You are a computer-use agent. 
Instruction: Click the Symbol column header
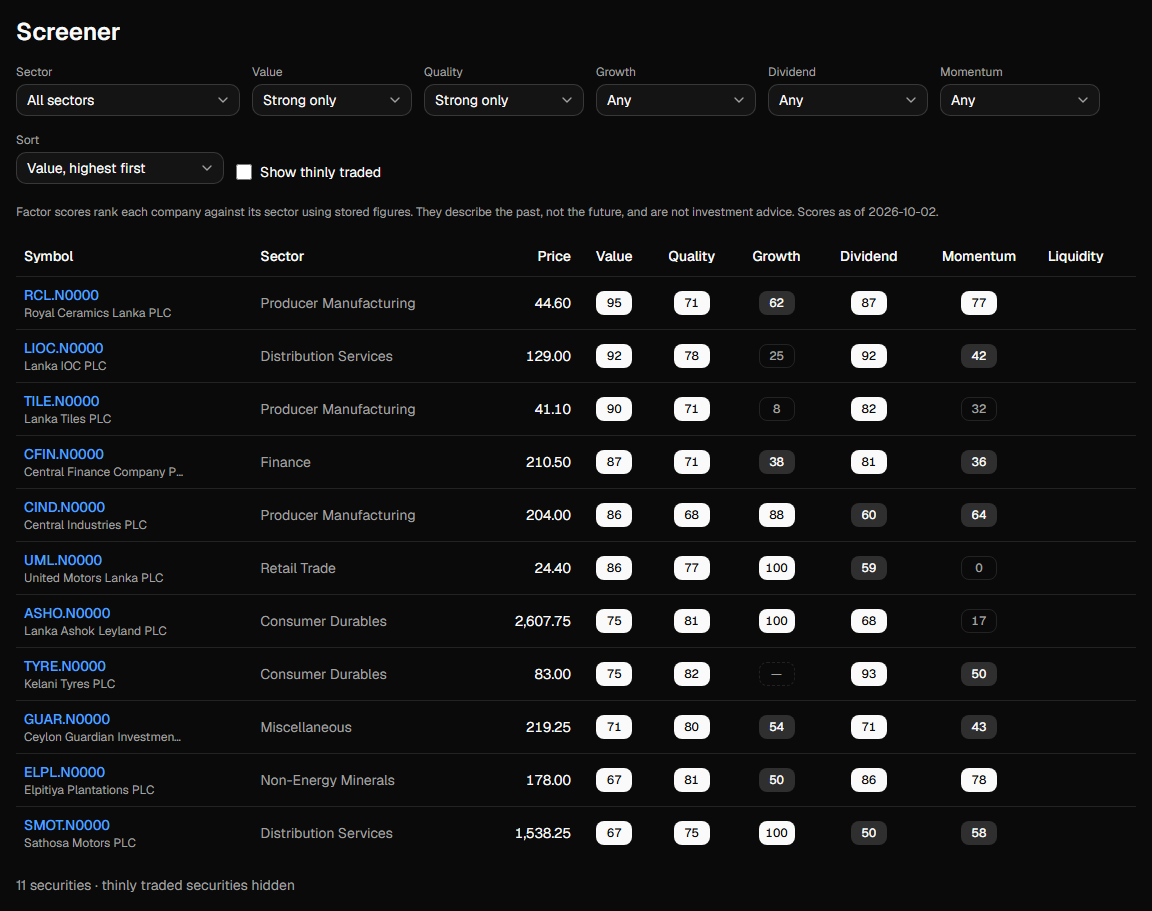pyautogui.click(x=48, y=256)
